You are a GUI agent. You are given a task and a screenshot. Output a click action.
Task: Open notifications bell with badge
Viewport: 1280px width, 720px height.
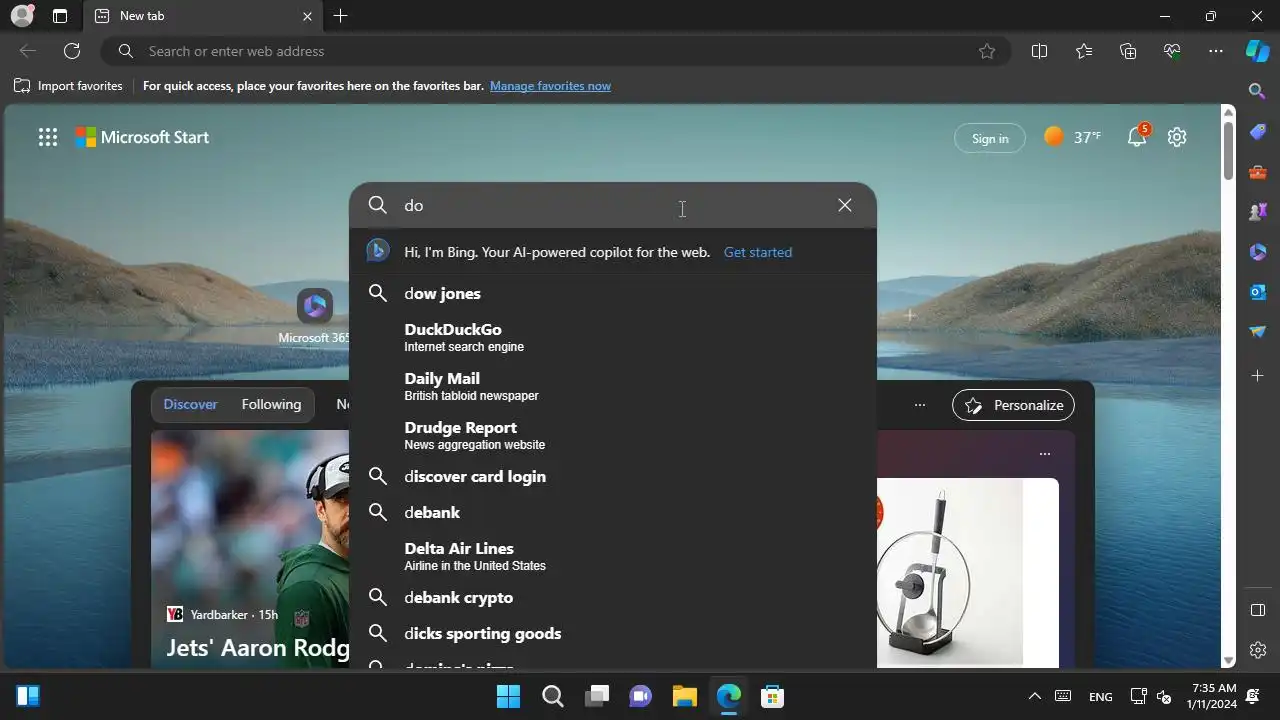tap(1138, 136)
